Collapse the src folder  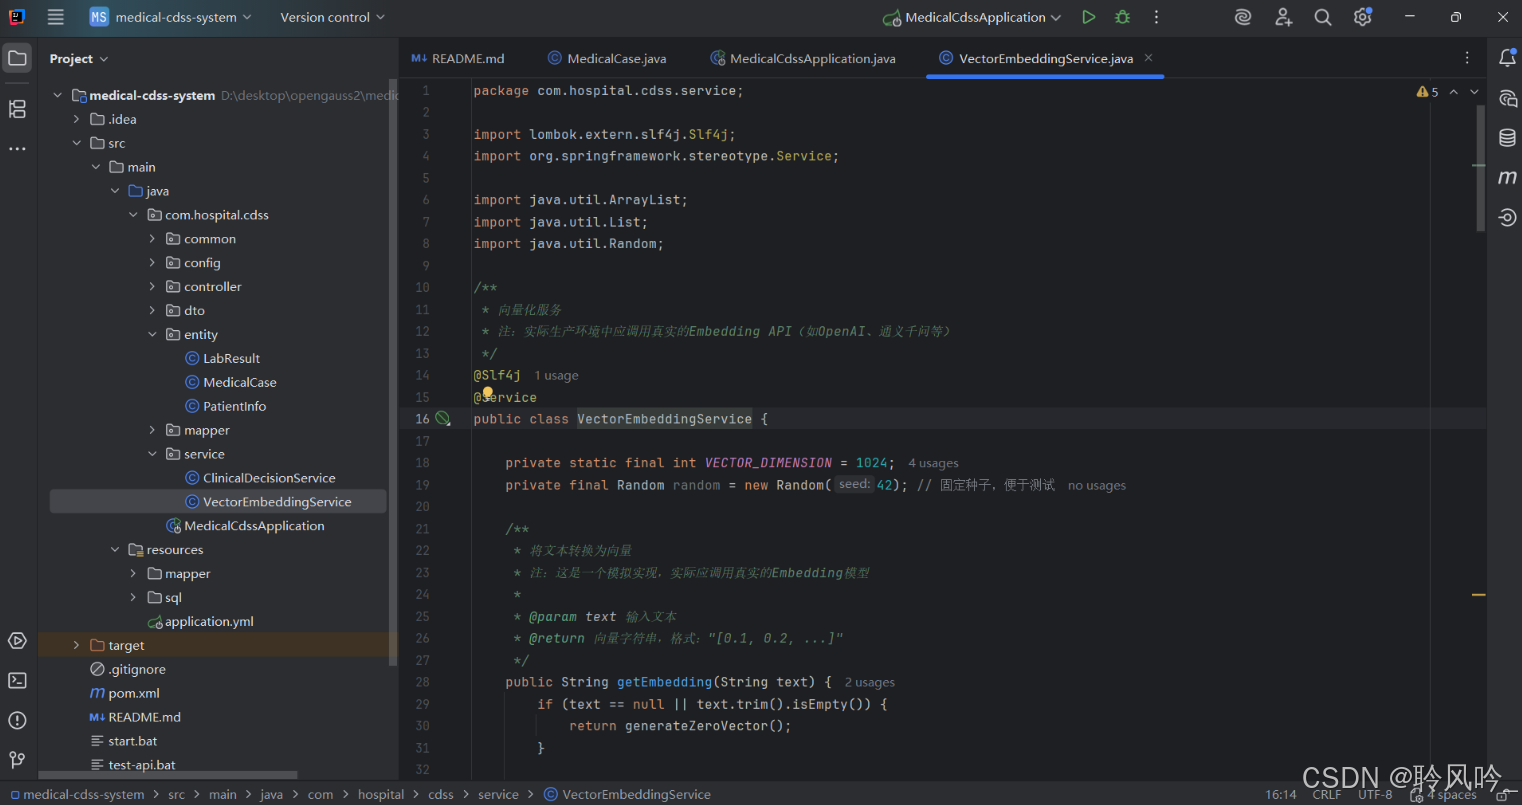[76, 143]
